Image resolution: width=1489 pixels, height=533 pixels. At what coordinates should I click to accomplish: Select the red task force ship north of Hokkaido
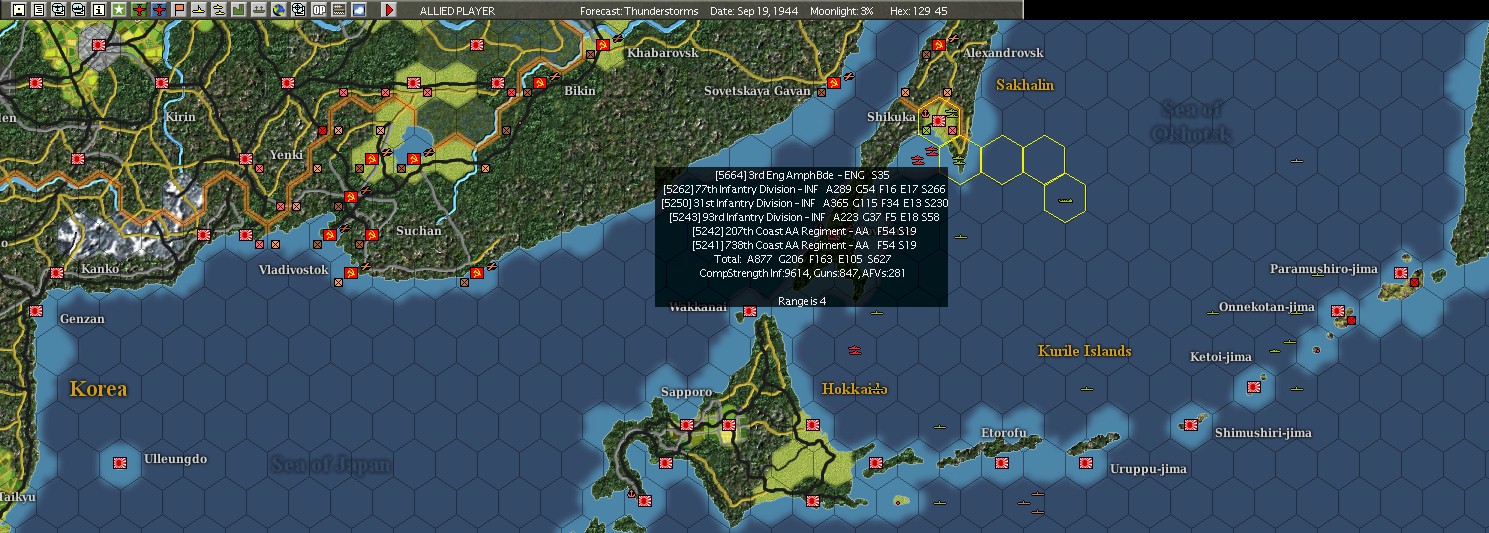click(x=856, y=350)
